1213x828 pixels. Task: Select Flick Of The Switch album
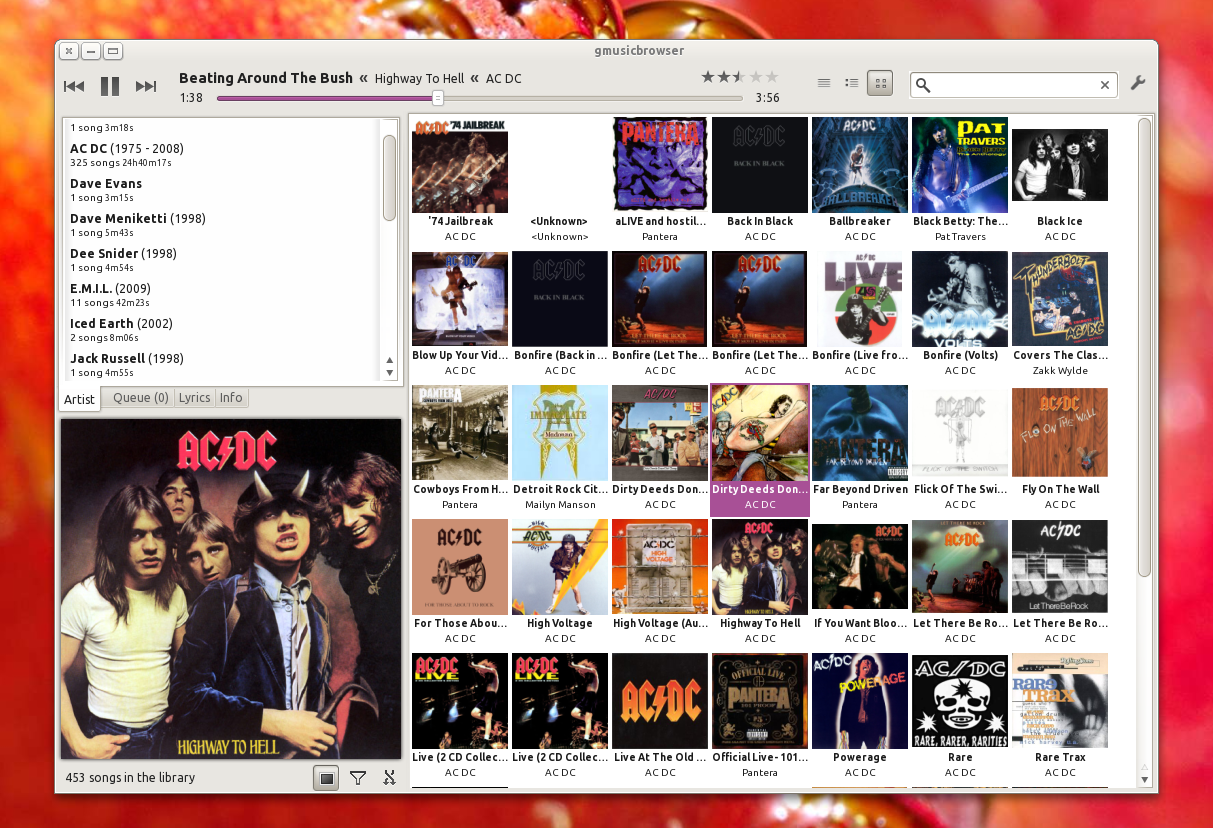pos(960,448)
